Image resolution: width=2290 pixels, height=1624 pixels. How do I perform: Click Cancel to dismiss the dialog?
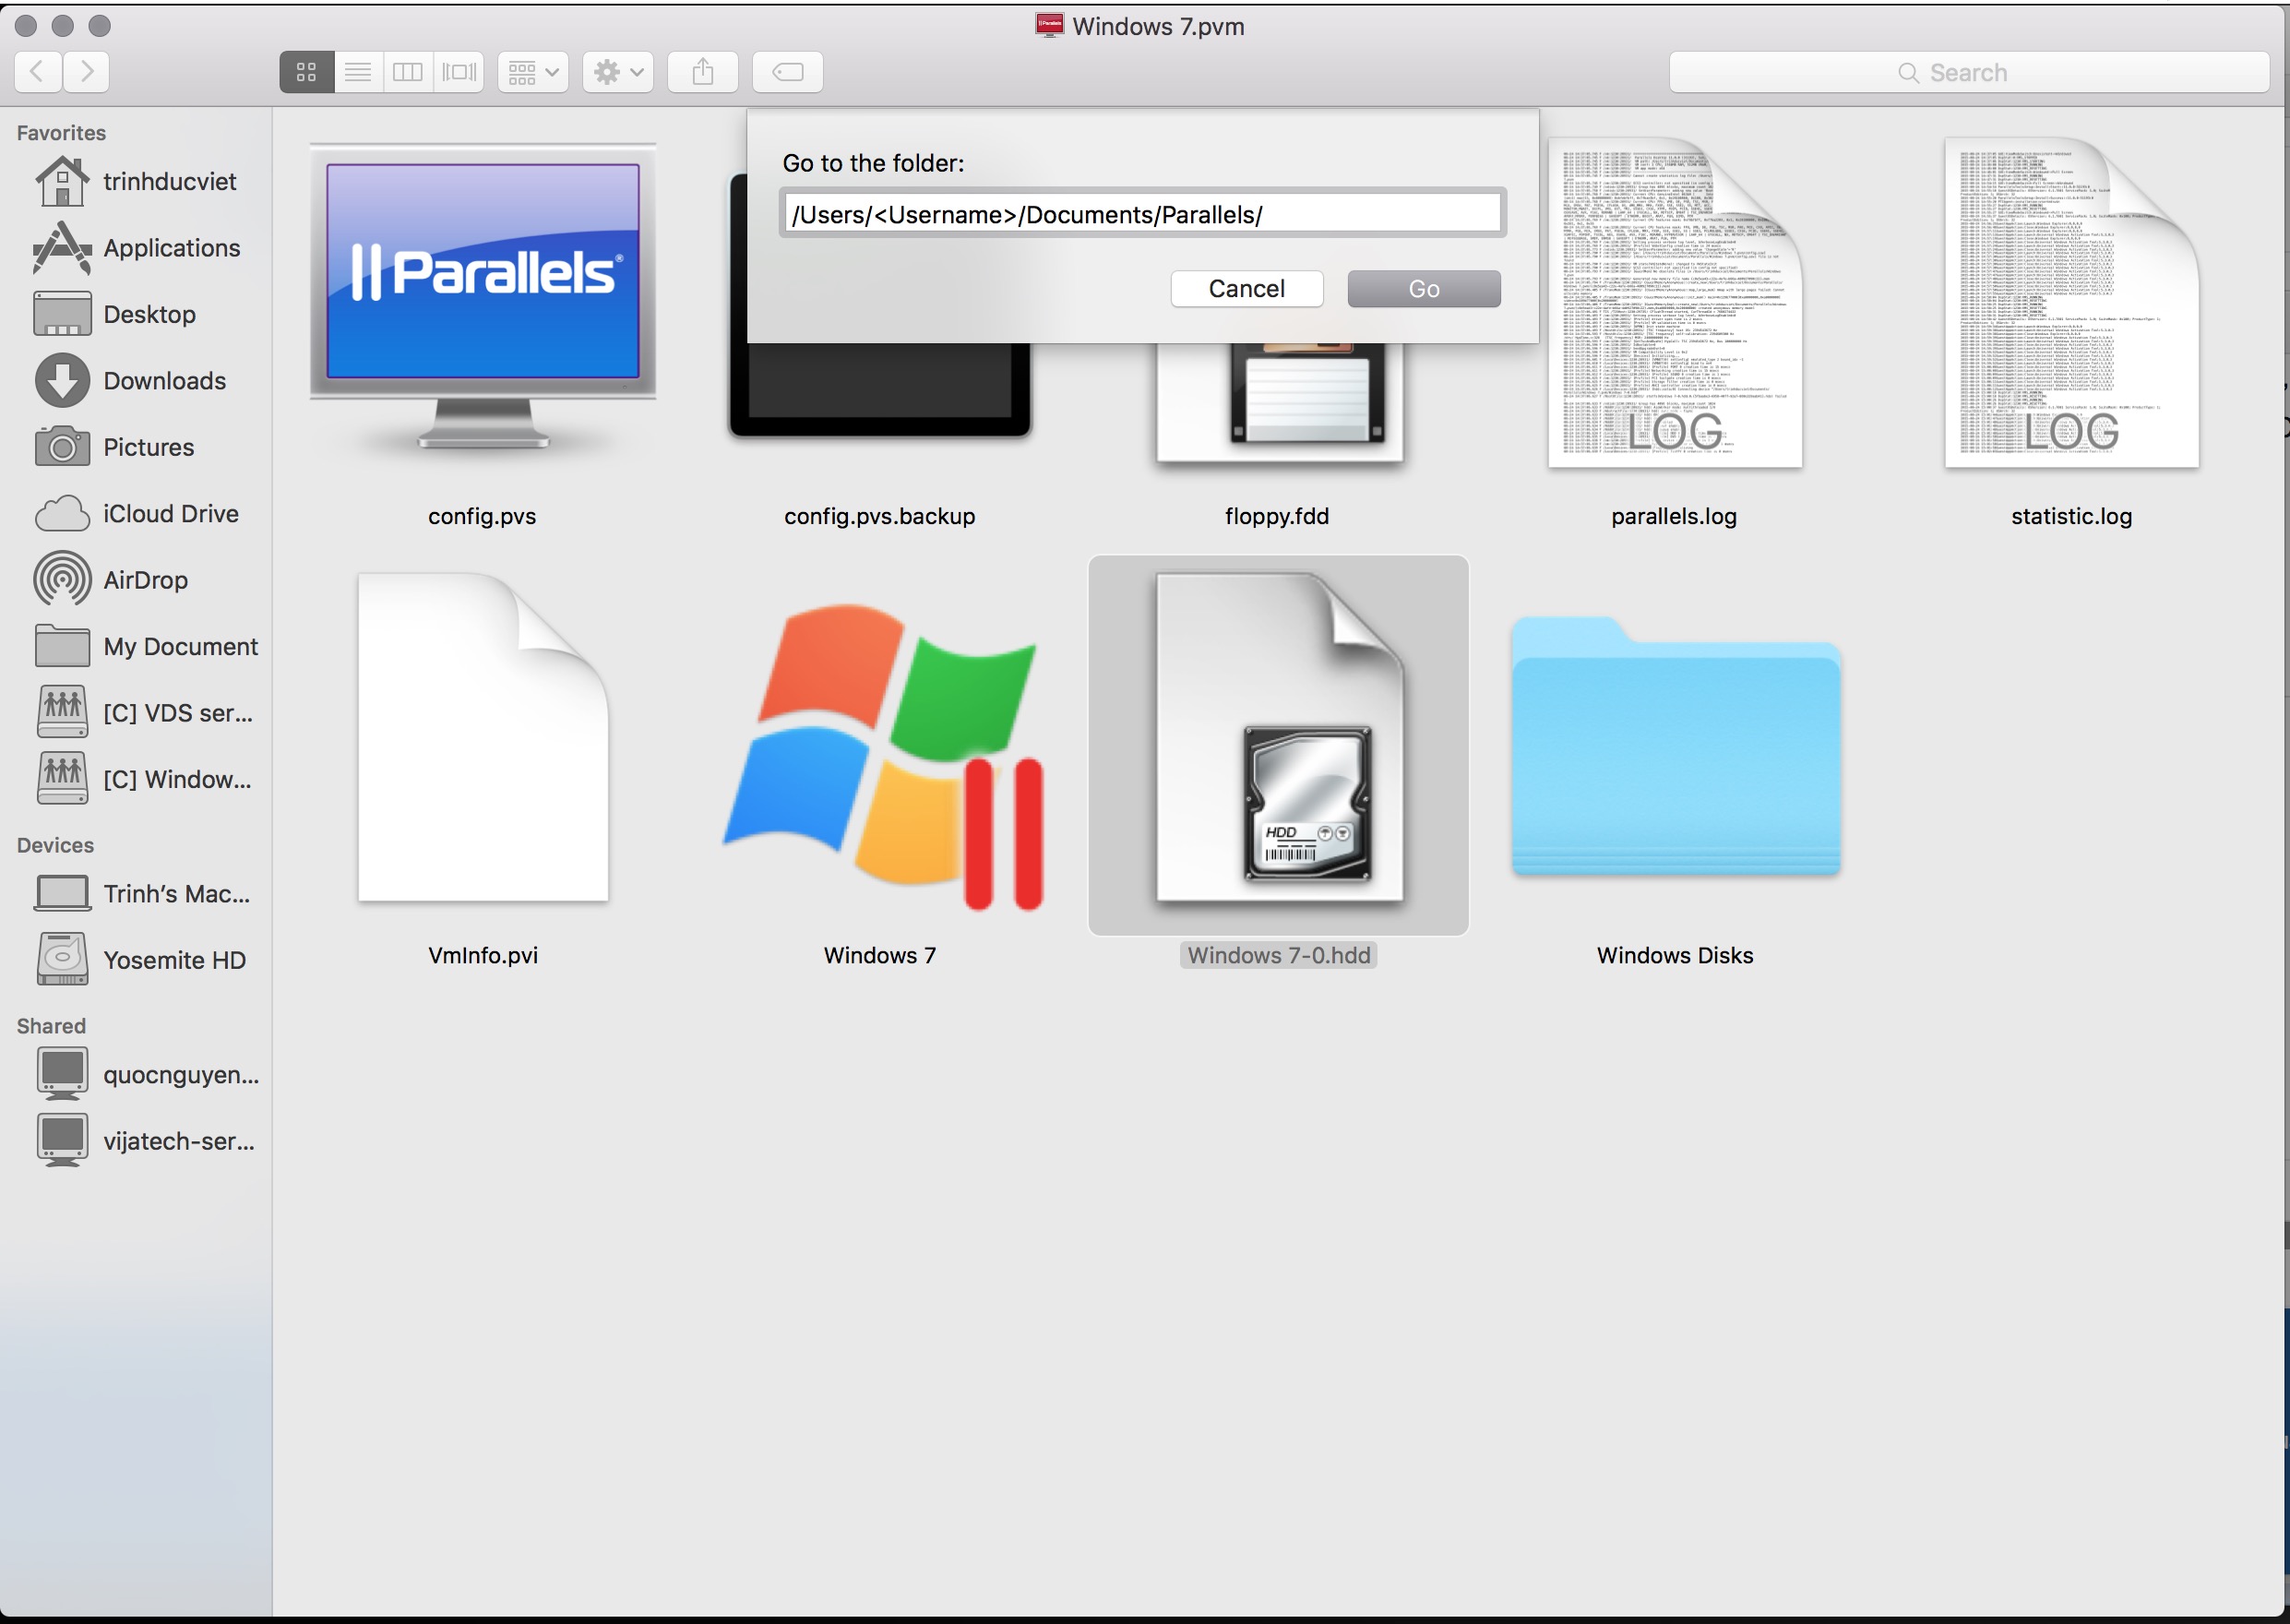coord(1247,286)
